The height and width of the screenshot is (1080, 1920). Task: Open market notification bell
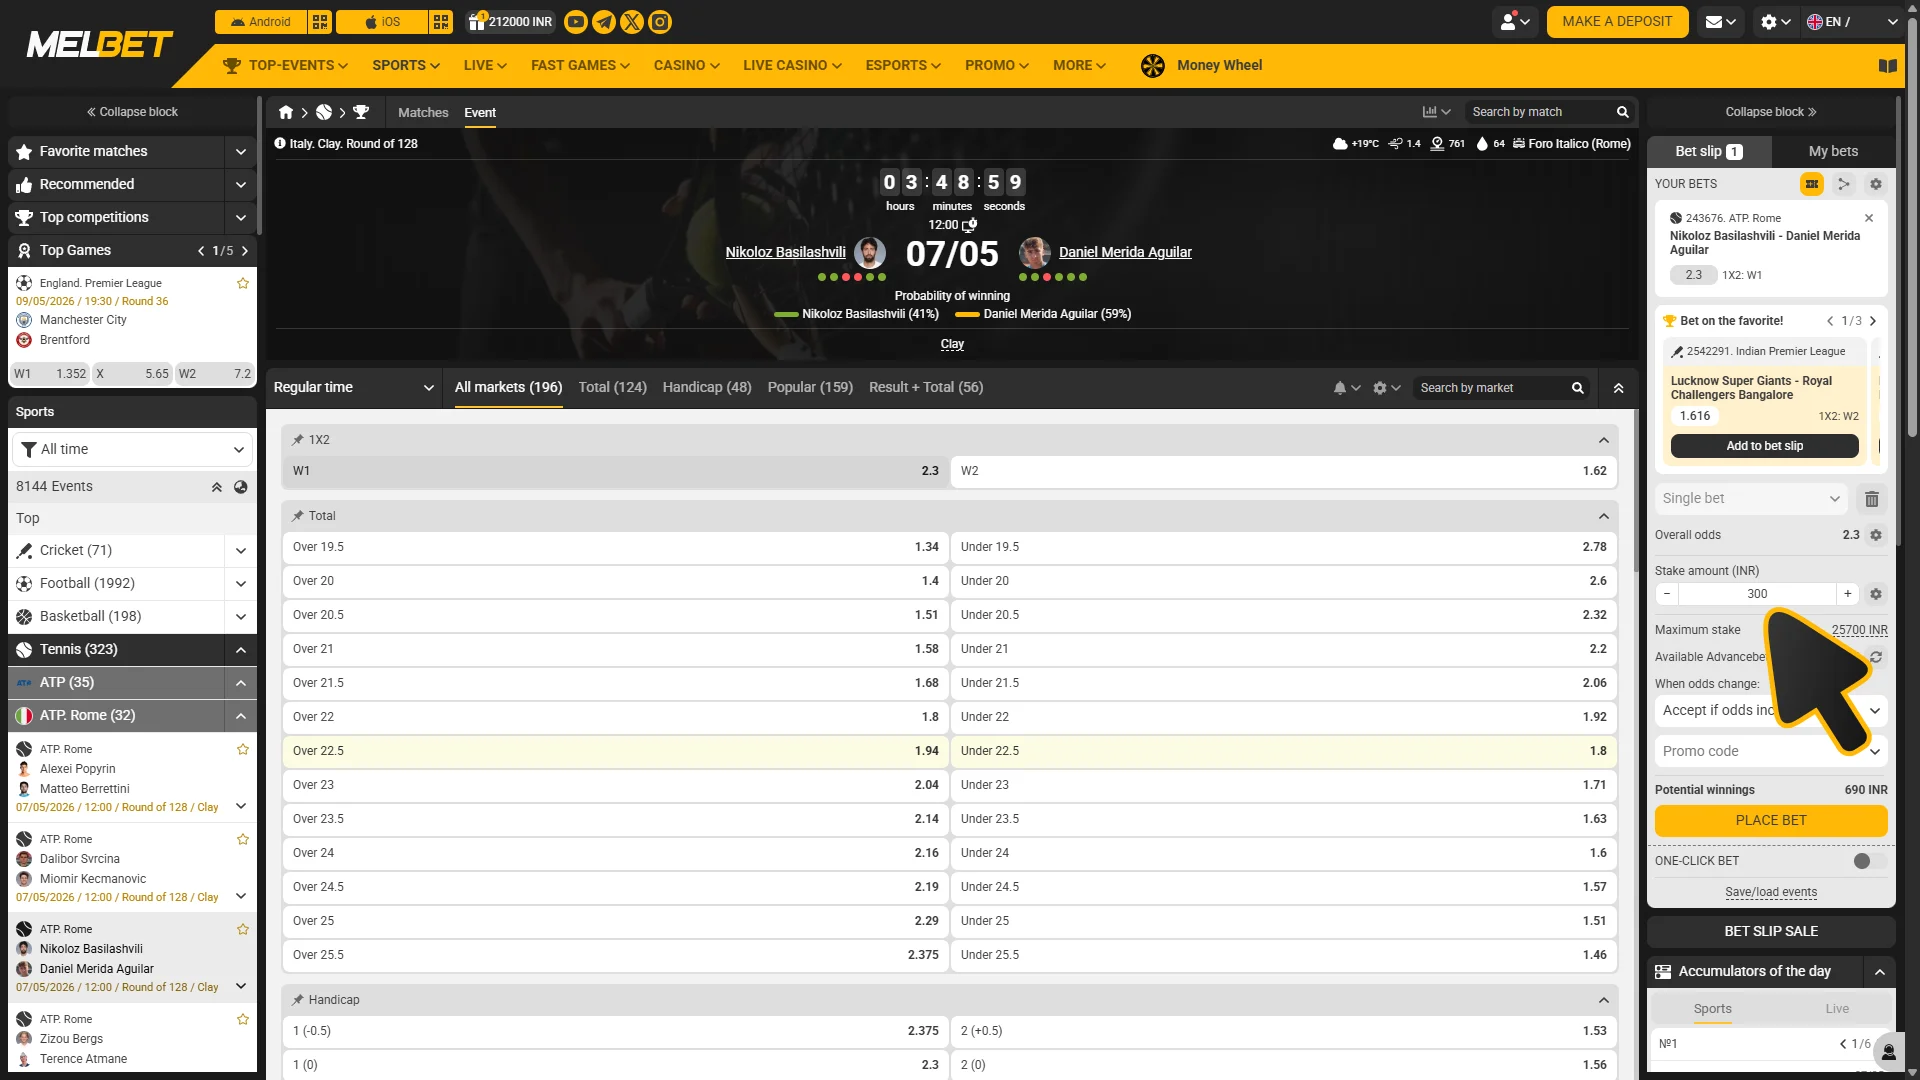pos(1346,388)
